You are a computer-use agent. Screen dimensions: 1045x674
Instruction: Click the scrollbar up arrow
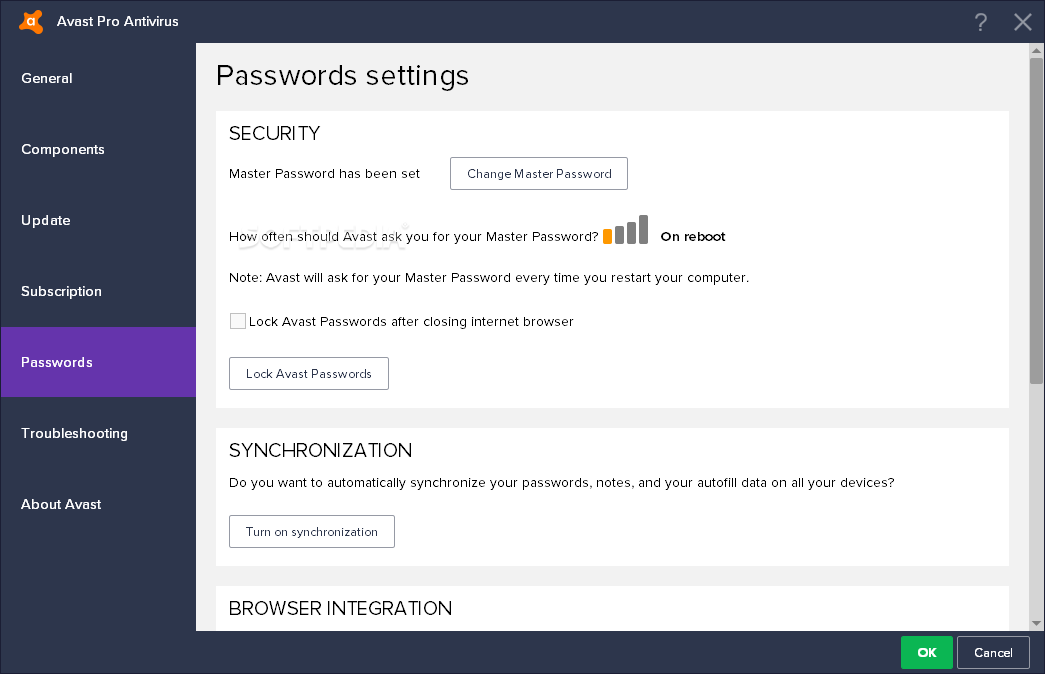(x=1036, y=51)
